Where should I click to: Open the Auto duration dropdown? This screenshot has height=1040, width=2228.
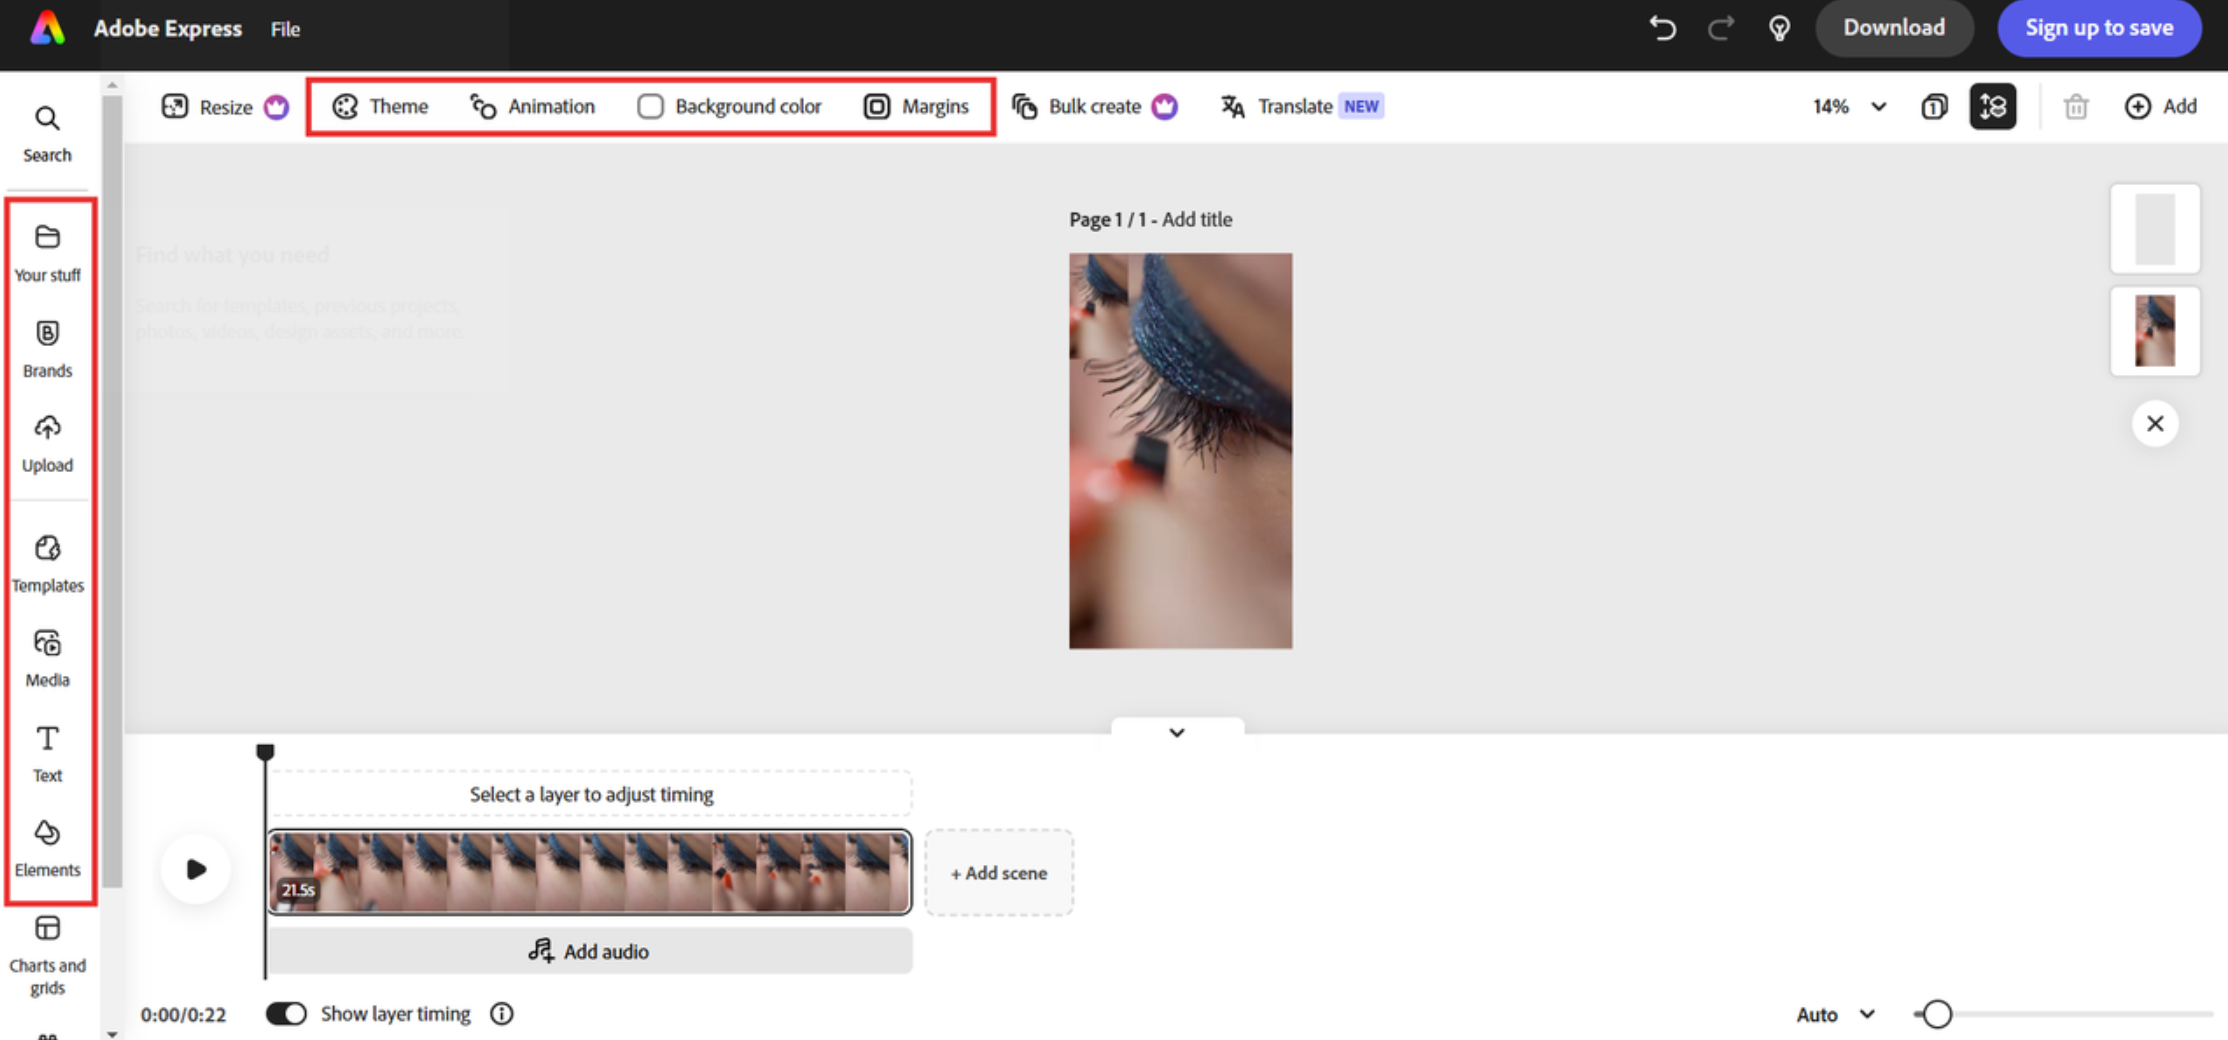click(1834, 1013)
